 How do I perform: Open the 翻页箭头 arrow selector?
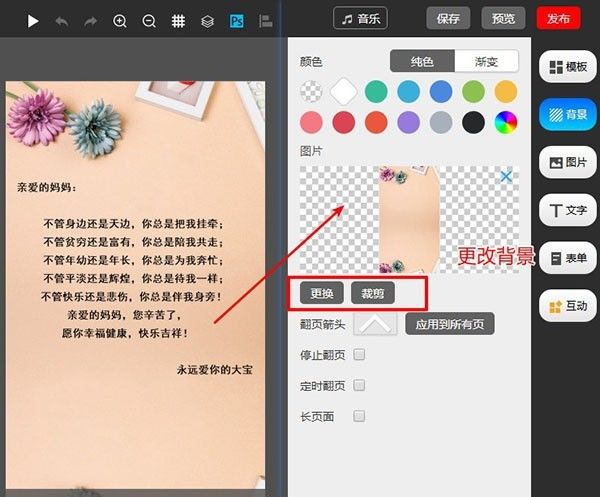(x=375, y=324)
